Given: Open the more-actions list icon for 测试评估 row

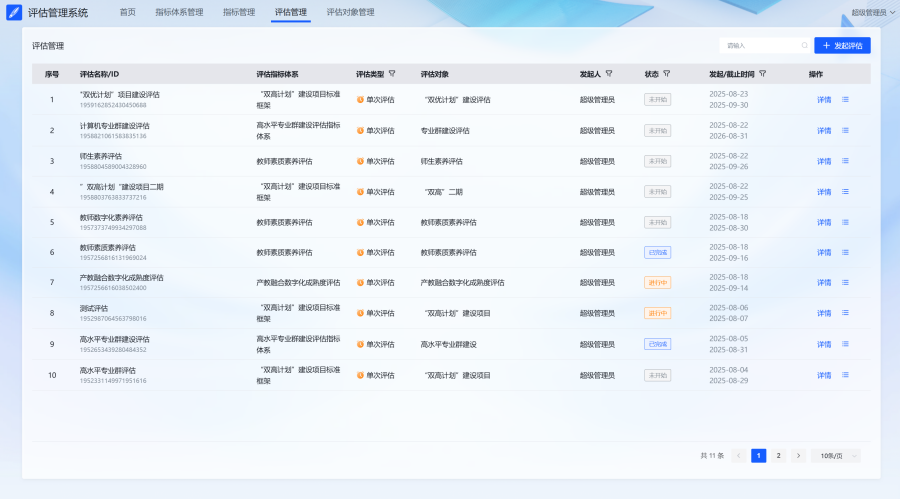Looking at the screenshot, I should [845, 314].
